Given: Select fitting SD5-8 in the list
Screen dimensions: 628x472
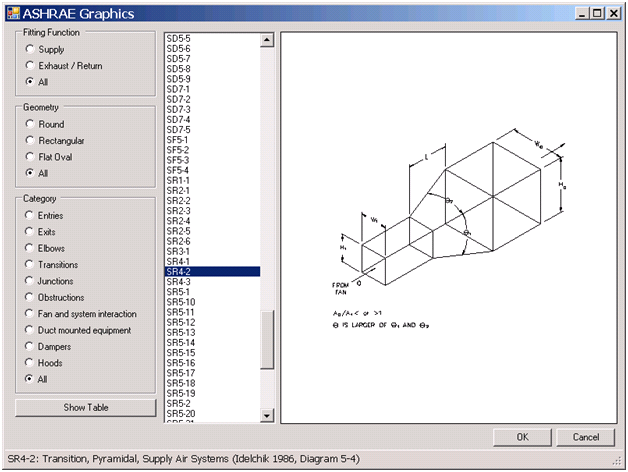Looking at the screenshot, I should (x=212, y=69).
